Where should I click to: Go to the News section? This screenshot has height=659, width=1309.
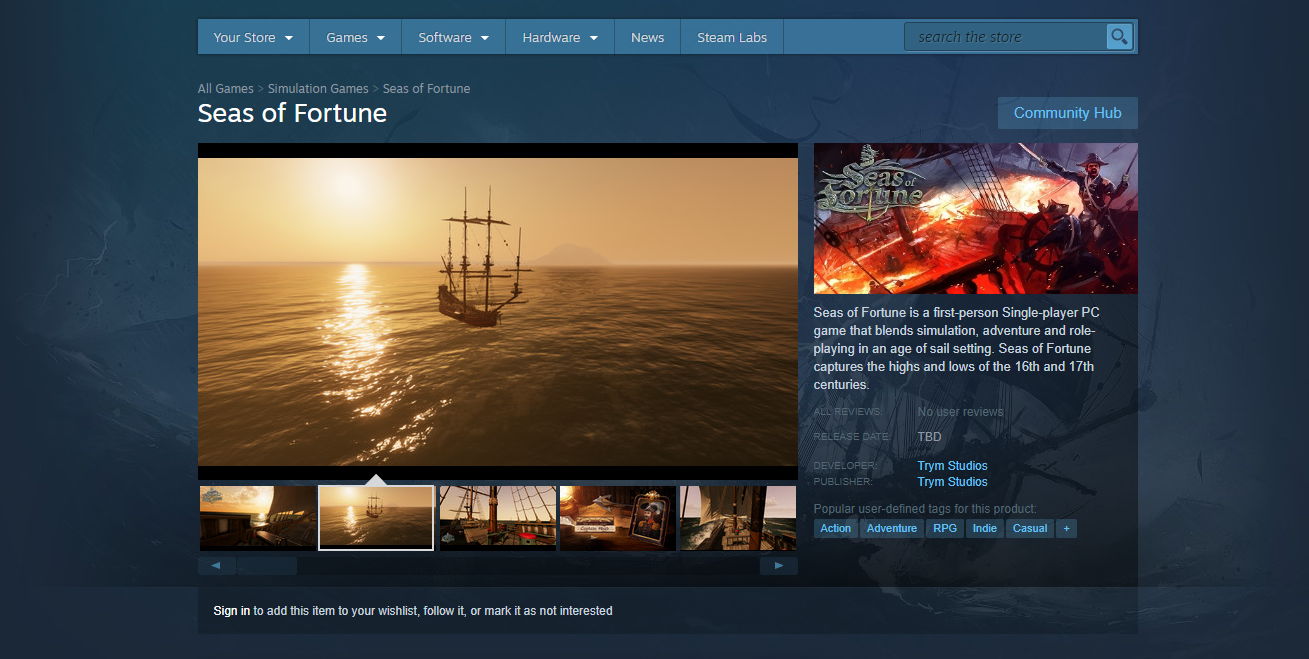[x=648, y=37]
